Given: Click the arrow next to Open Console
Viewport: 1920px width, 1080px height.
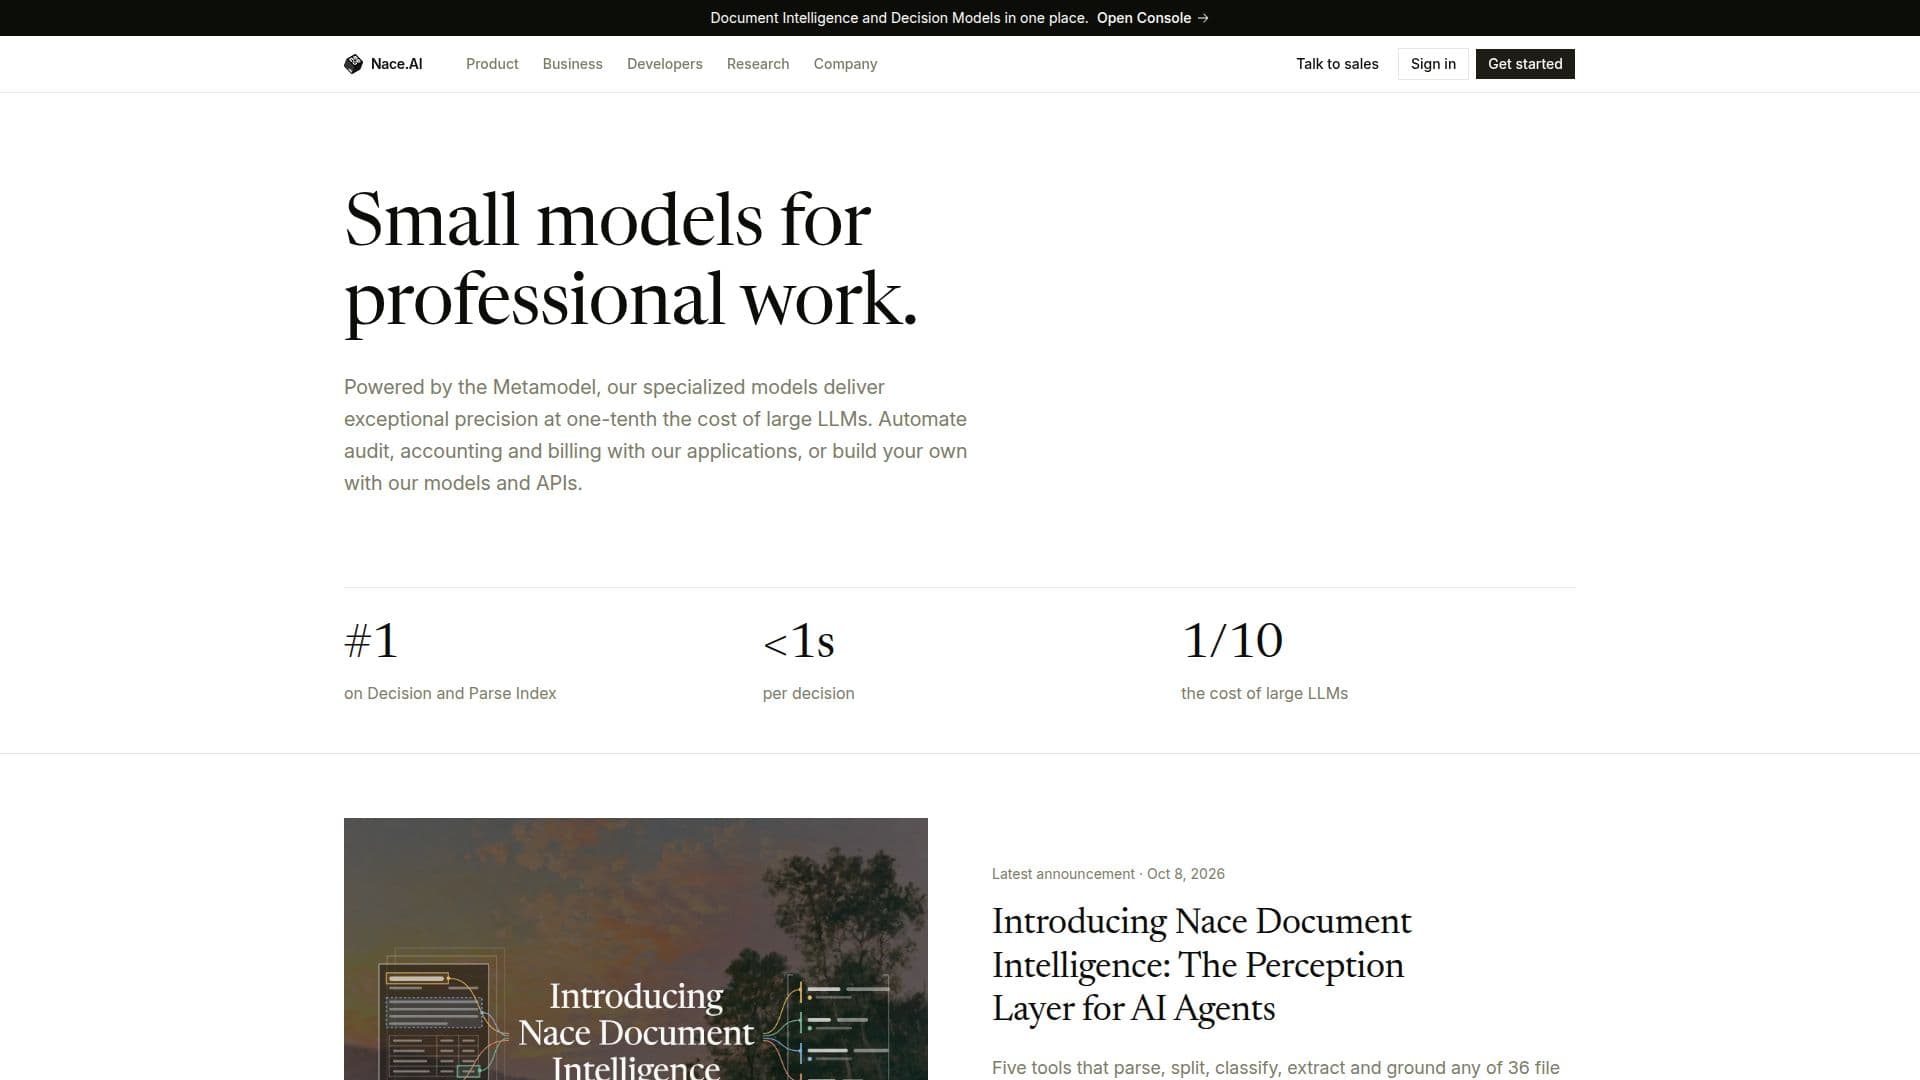Looking at the screenshot, I should click(1203, 18).
